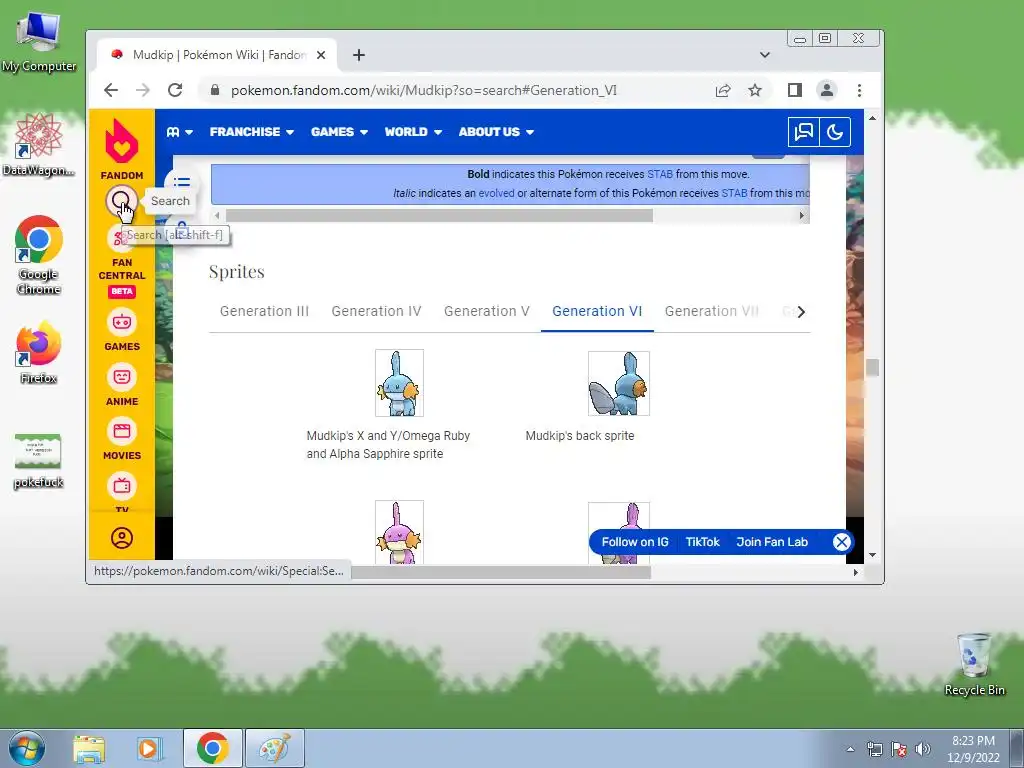Show more generation tabs with right chevron

pyautogui.click(x=801, y=312)
